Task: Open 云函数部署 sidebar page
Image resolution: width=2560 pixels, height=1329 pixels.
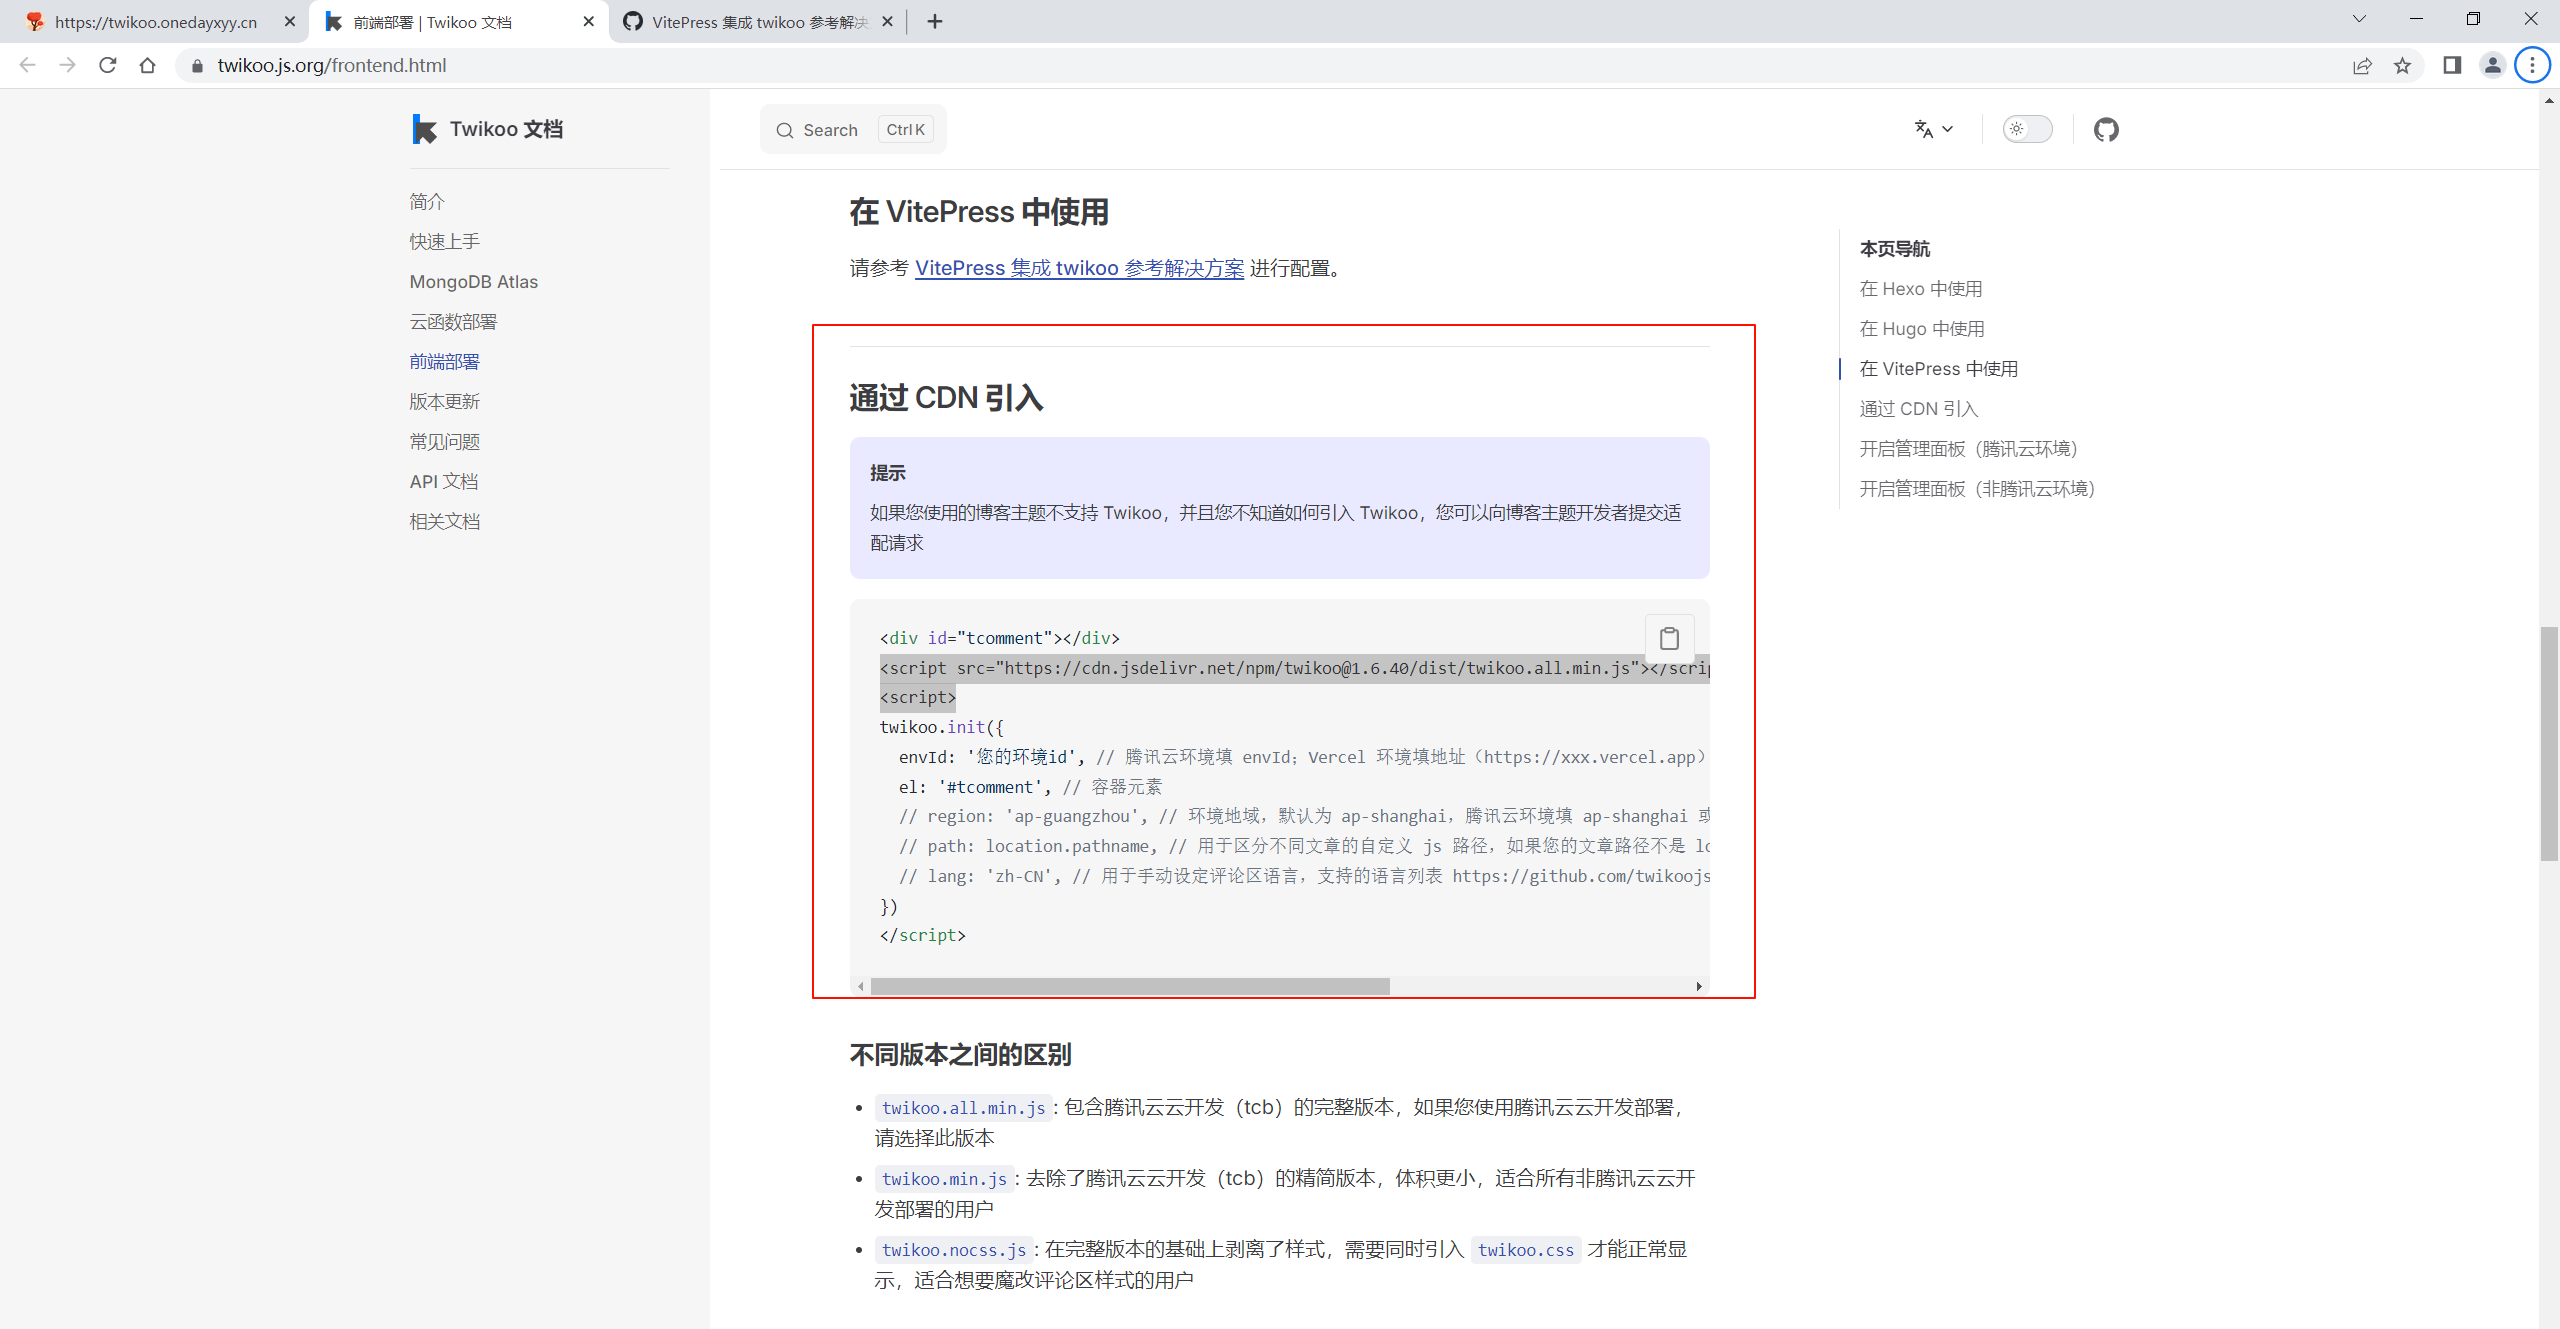Action: coord(453,321)
